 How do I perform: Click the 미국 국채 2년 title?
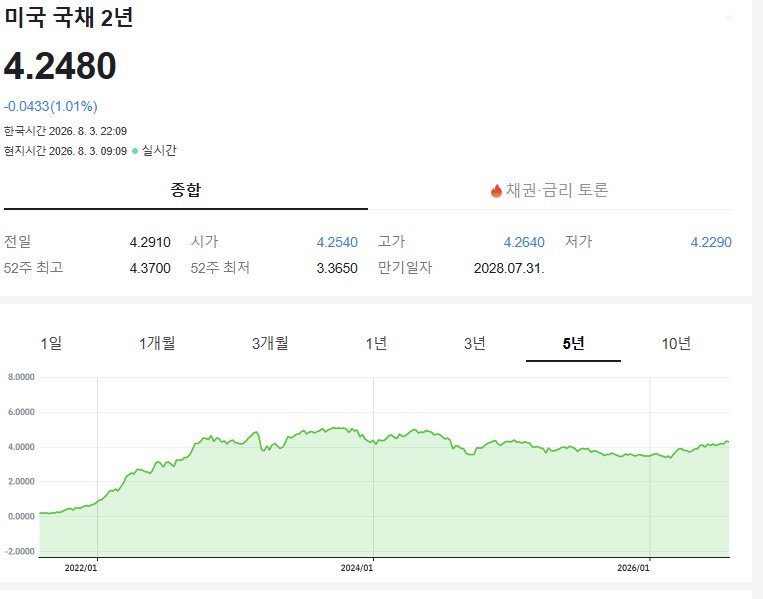point(69,17)
